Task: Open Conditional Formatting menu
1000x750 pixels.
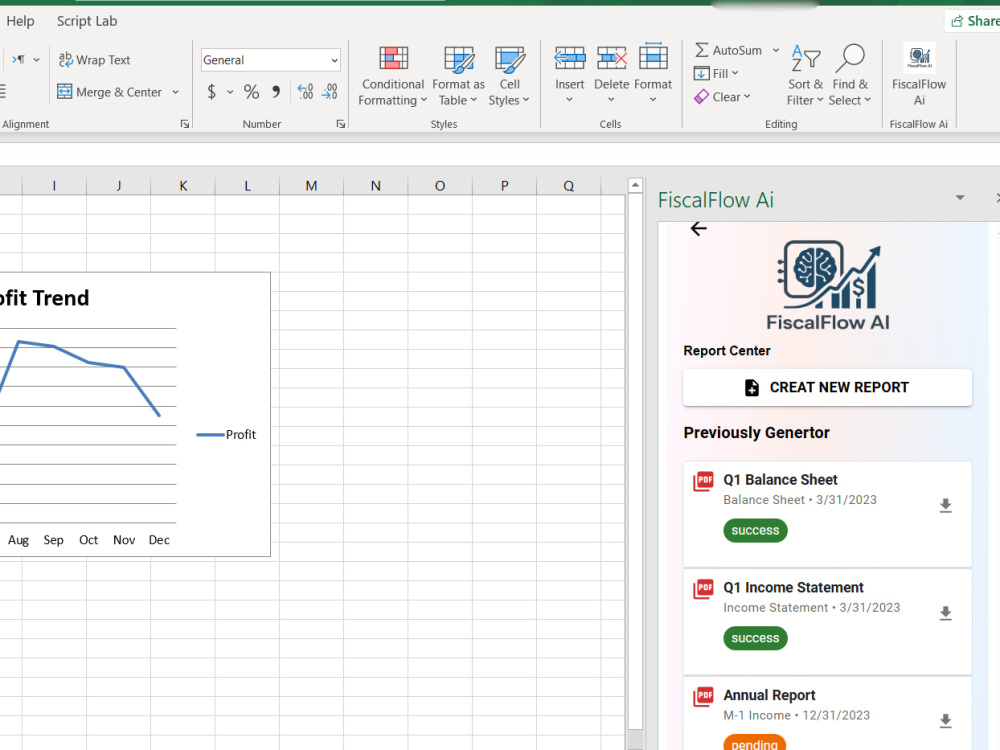Action: pyautogui.click(x=392, y=77)
